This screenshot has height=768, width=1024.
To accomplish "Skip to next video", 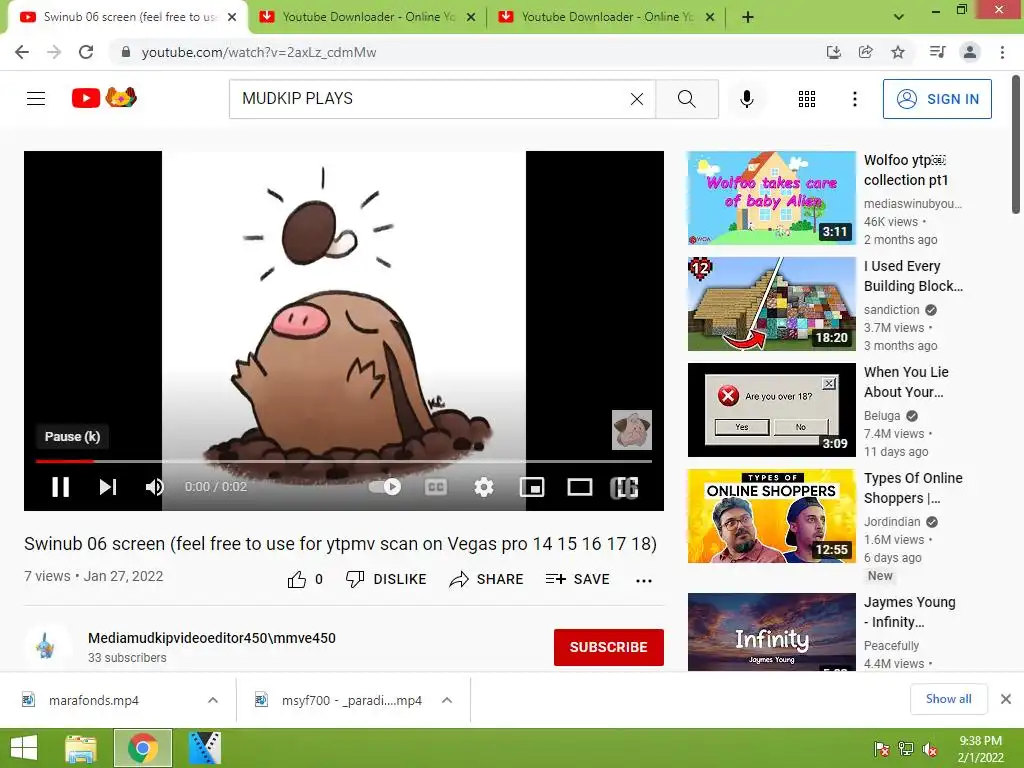I will 108,487.
